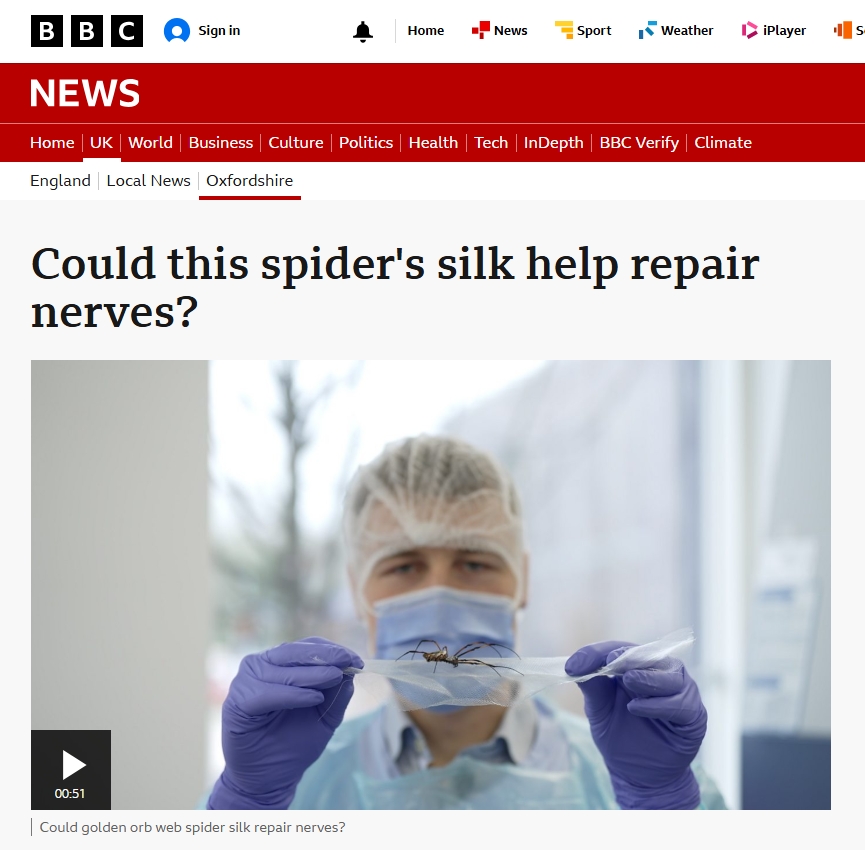Play the spider silk video
Image resolution: width=865 pixels, height=850 pixels.
[71, 769]
